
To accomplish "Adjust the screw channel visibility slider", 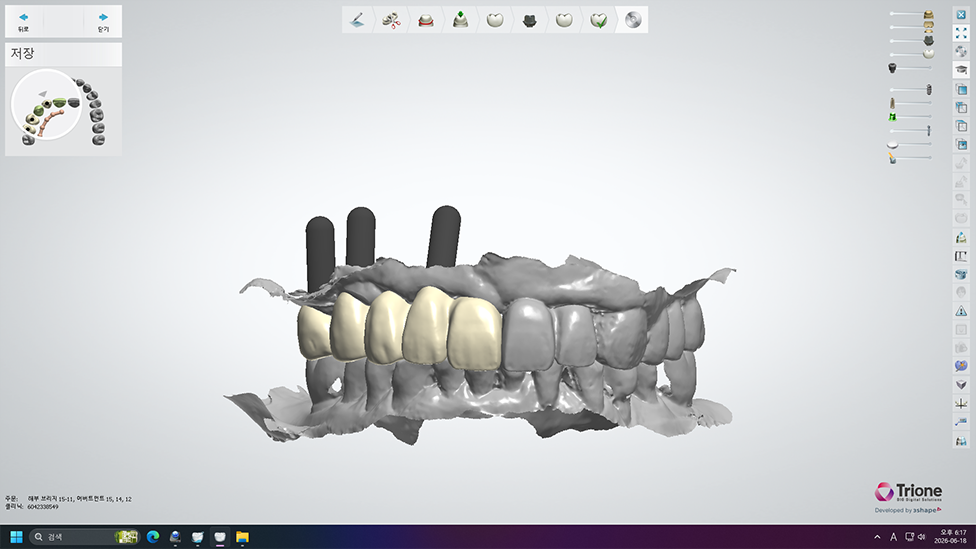I will 911,130.
